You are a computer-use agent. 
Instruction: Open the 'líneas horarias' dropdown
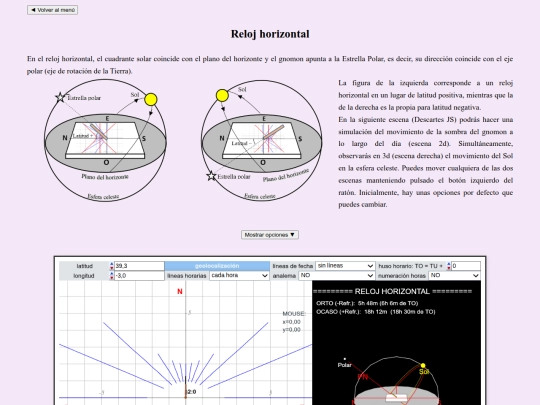point(239,276)
